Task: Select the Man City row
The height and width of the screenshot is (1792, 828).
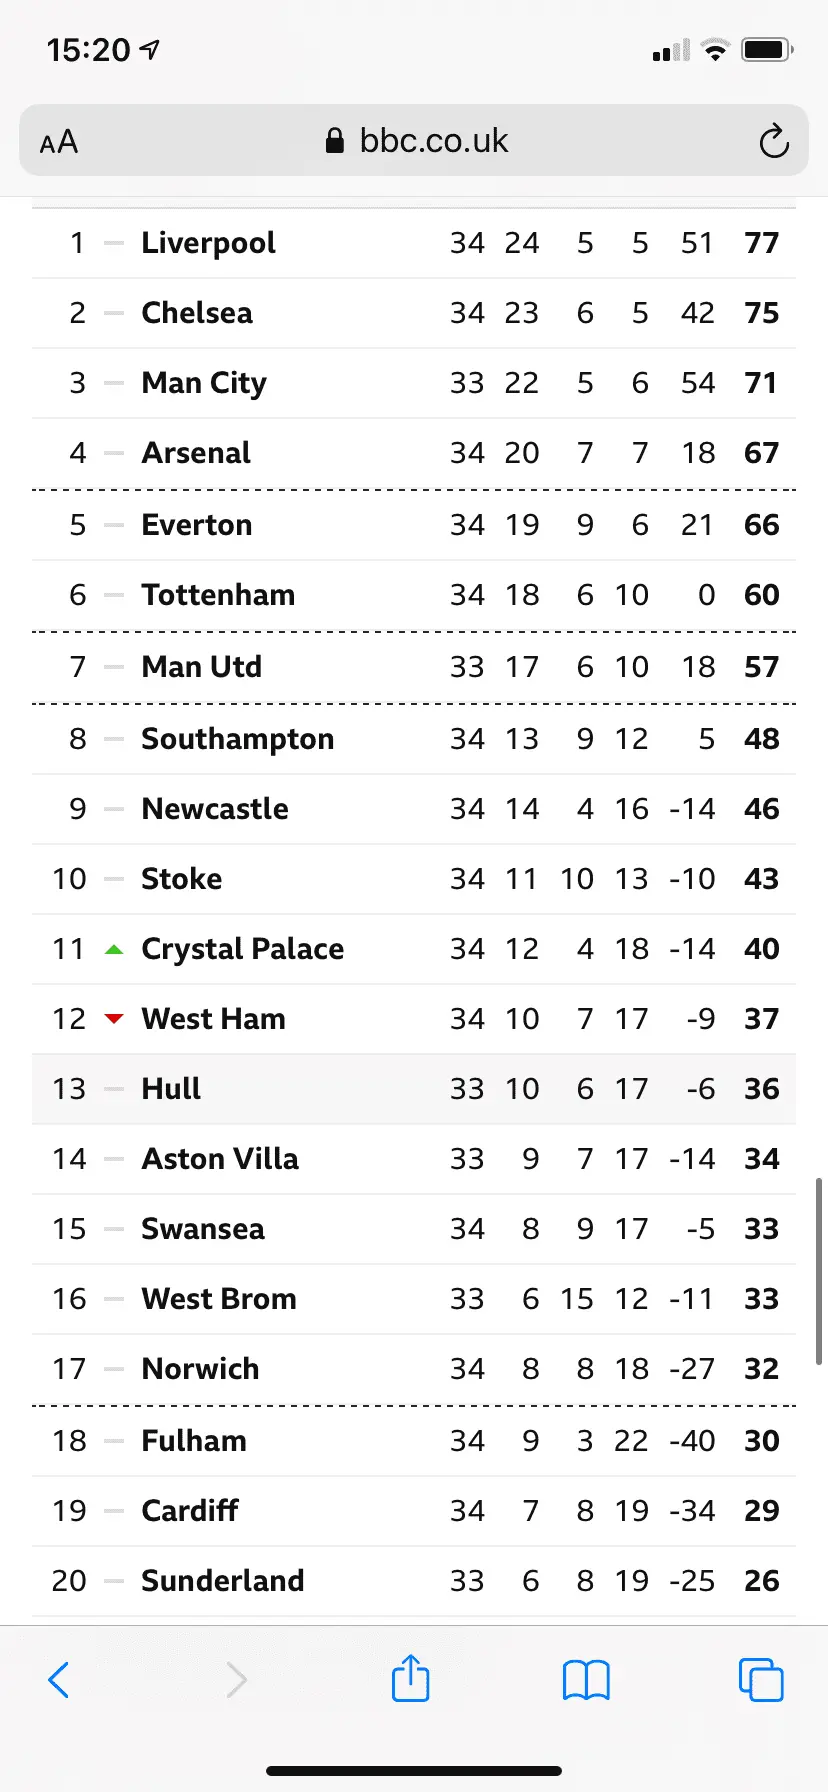Action: point(414,383)
